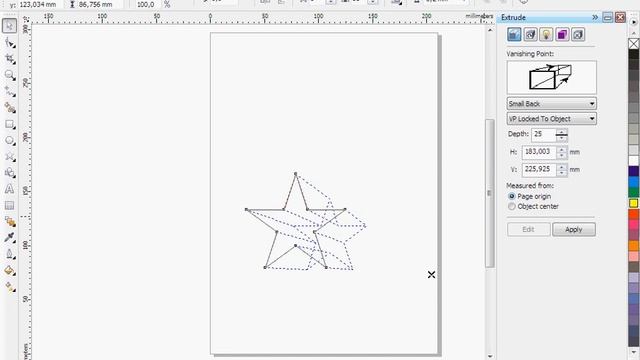Select the Interactive Blend tool
The image size is (640, 360).
click(x=9, y=222)
